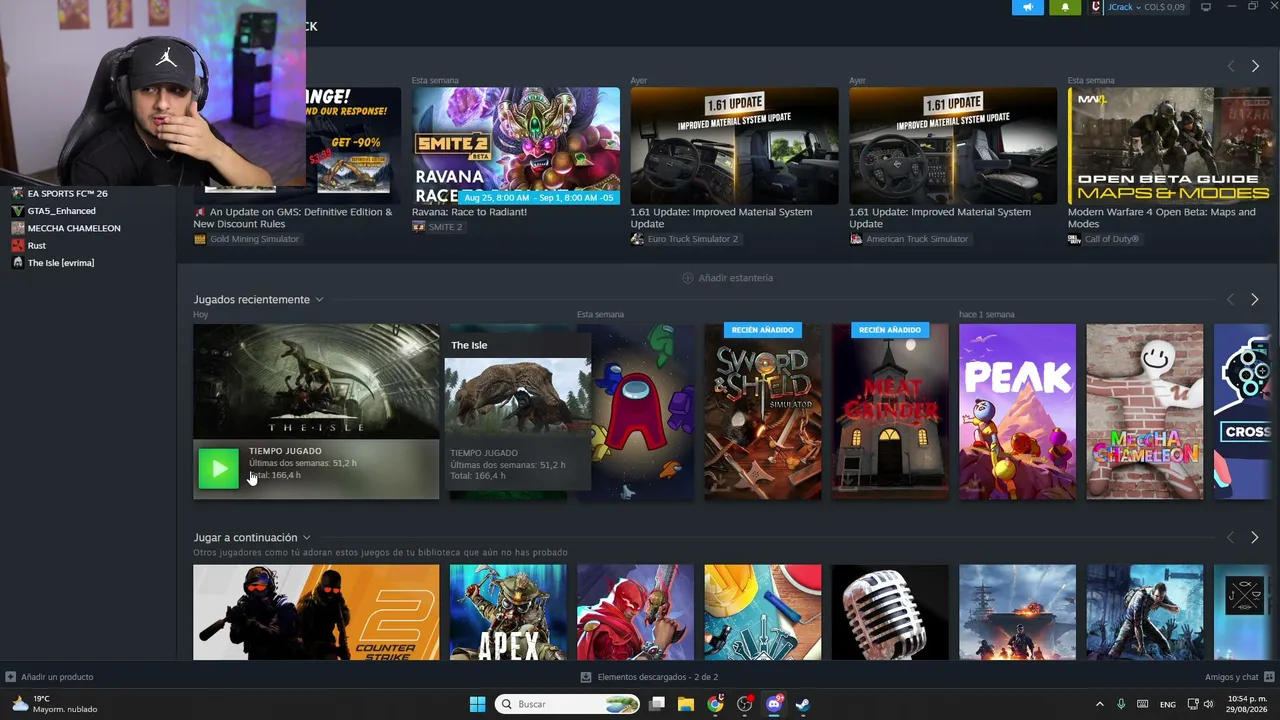Go back in the Jugar a continuación shelf
Image resolution: width=1280 pixels, height=720 pixels.
pyautogui.click(x=1231, y=538)
